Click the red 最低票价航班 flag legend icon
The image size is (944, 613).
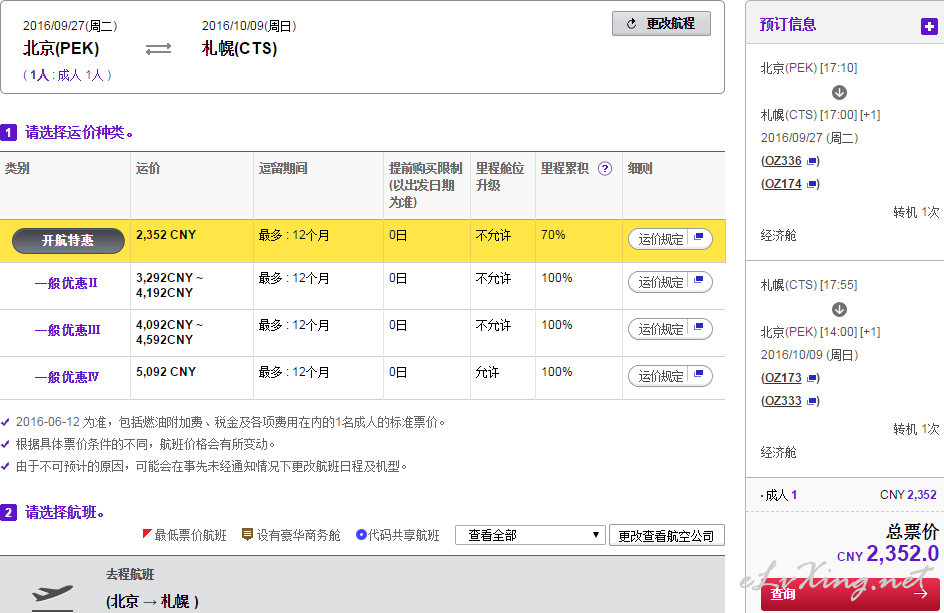click(146, 534)
